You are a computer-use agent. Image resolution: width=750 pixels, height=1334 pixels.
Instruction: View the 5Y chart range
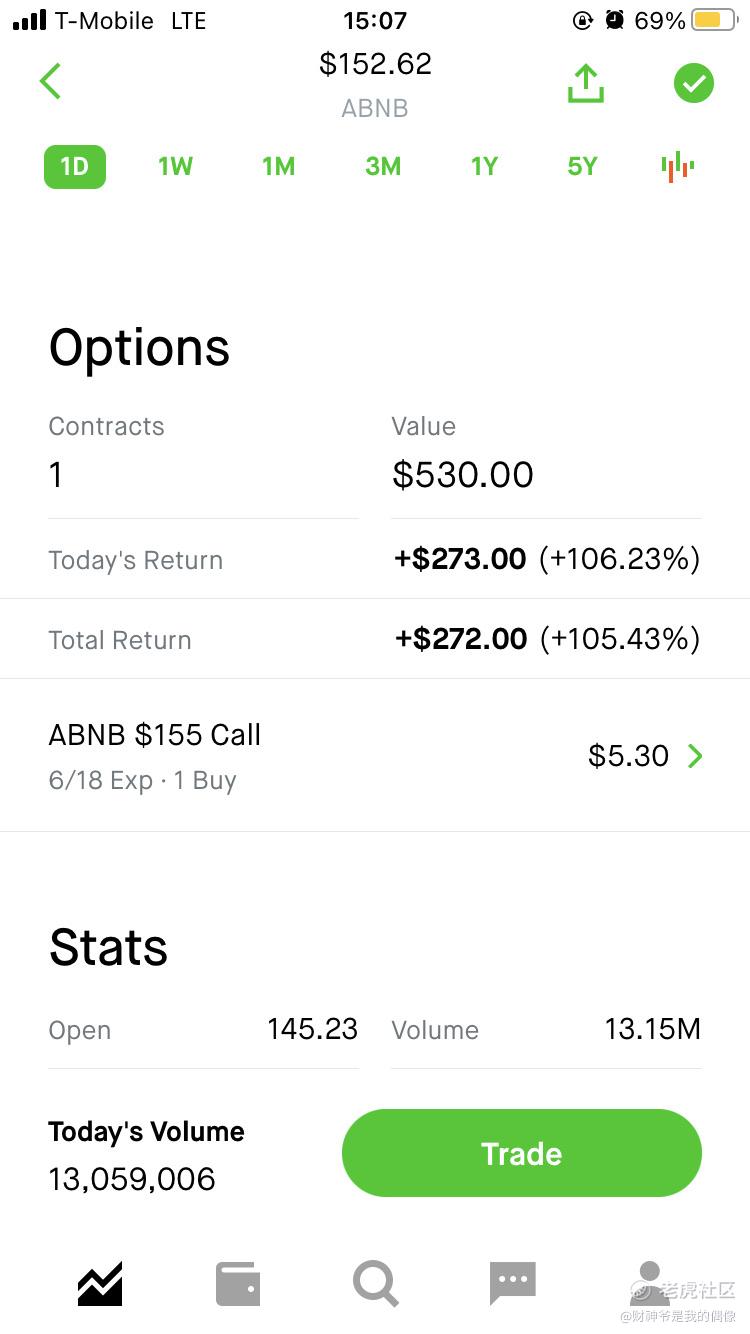[582, 167]
